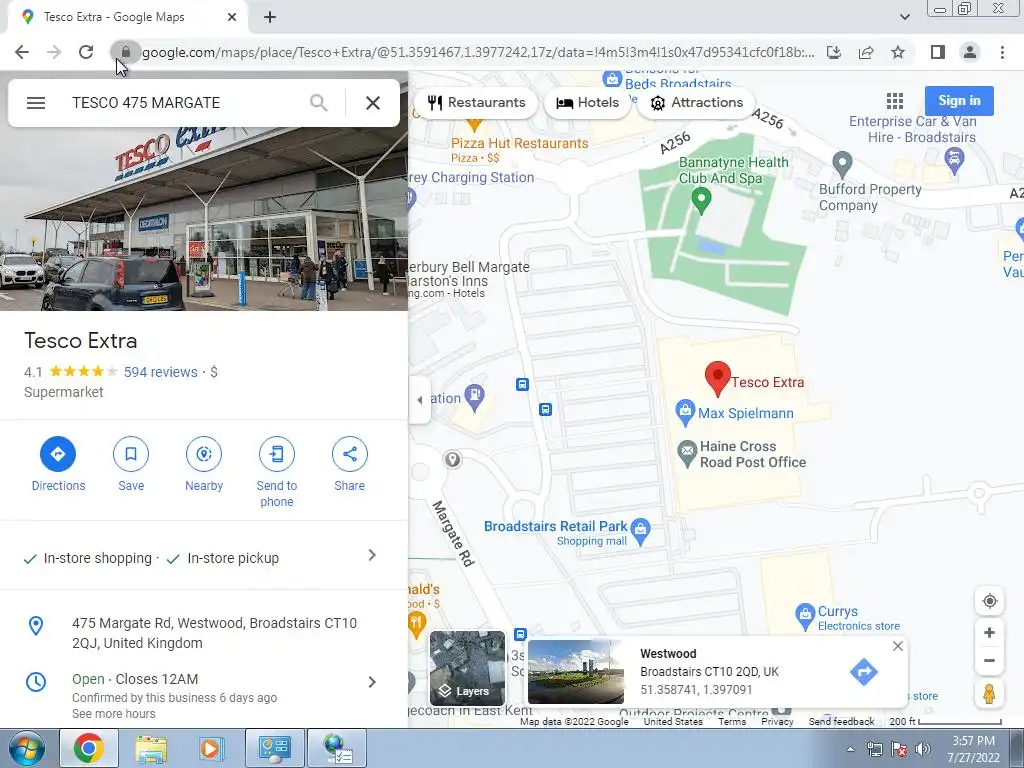Click the Bufford Property Company marker
Viewport: 1024px width, 768px height.
click(842, 164)
